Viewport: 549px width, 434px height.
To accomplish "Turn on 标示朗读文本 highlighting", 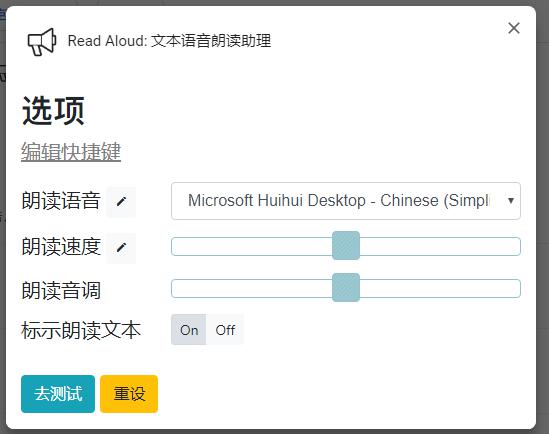I will [x=189, y=330].
